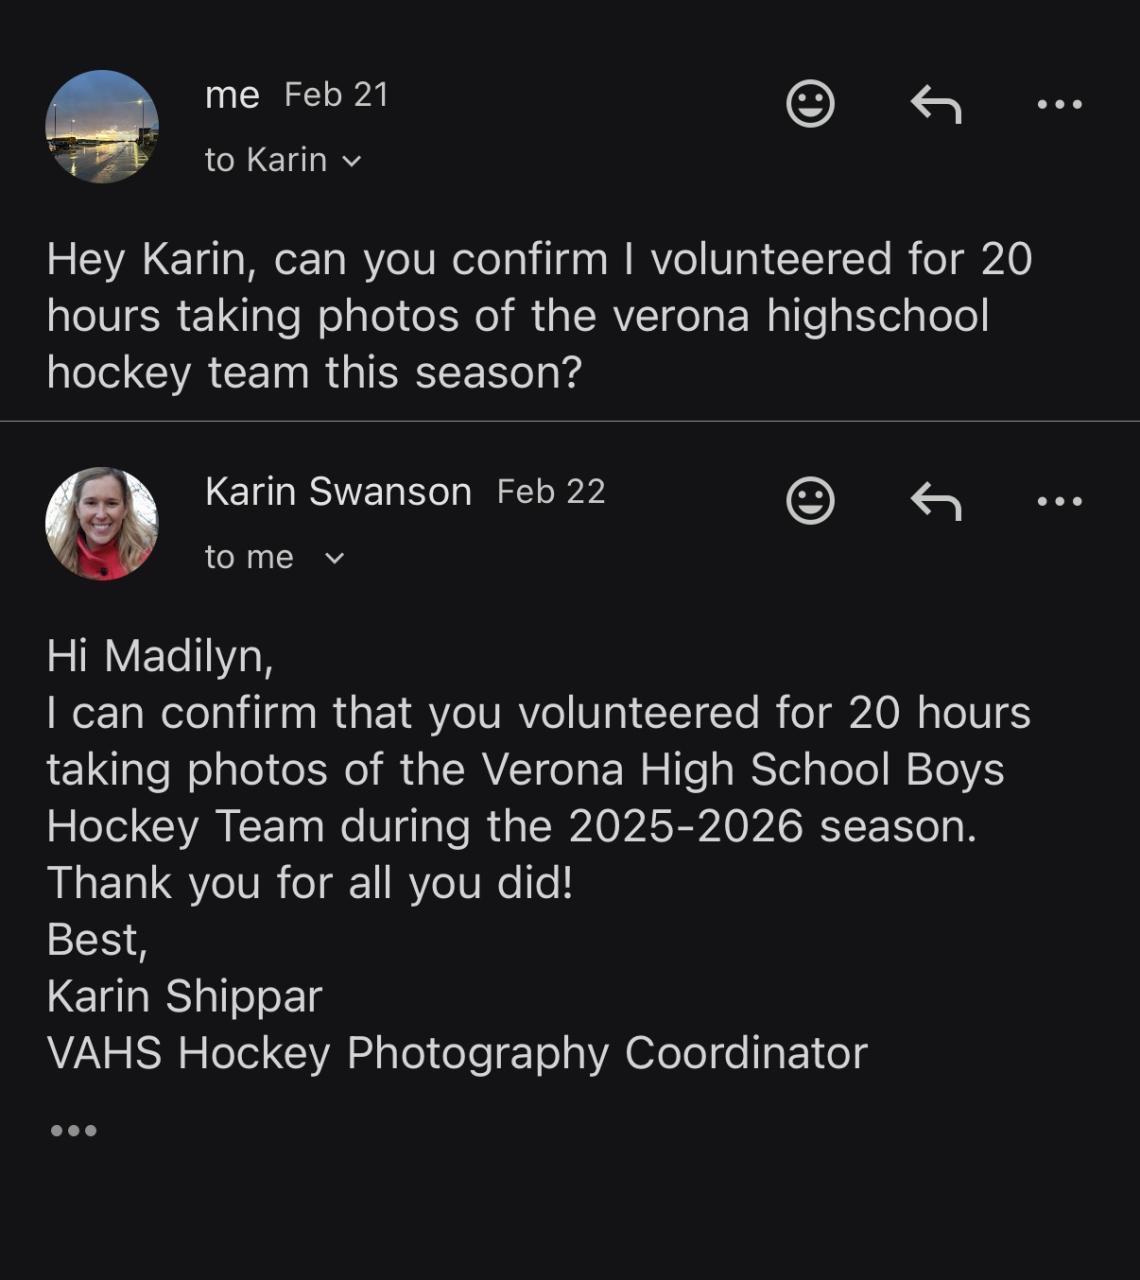
Task: Reply to the Feb 21 message from me
Action: click(936, 103)
